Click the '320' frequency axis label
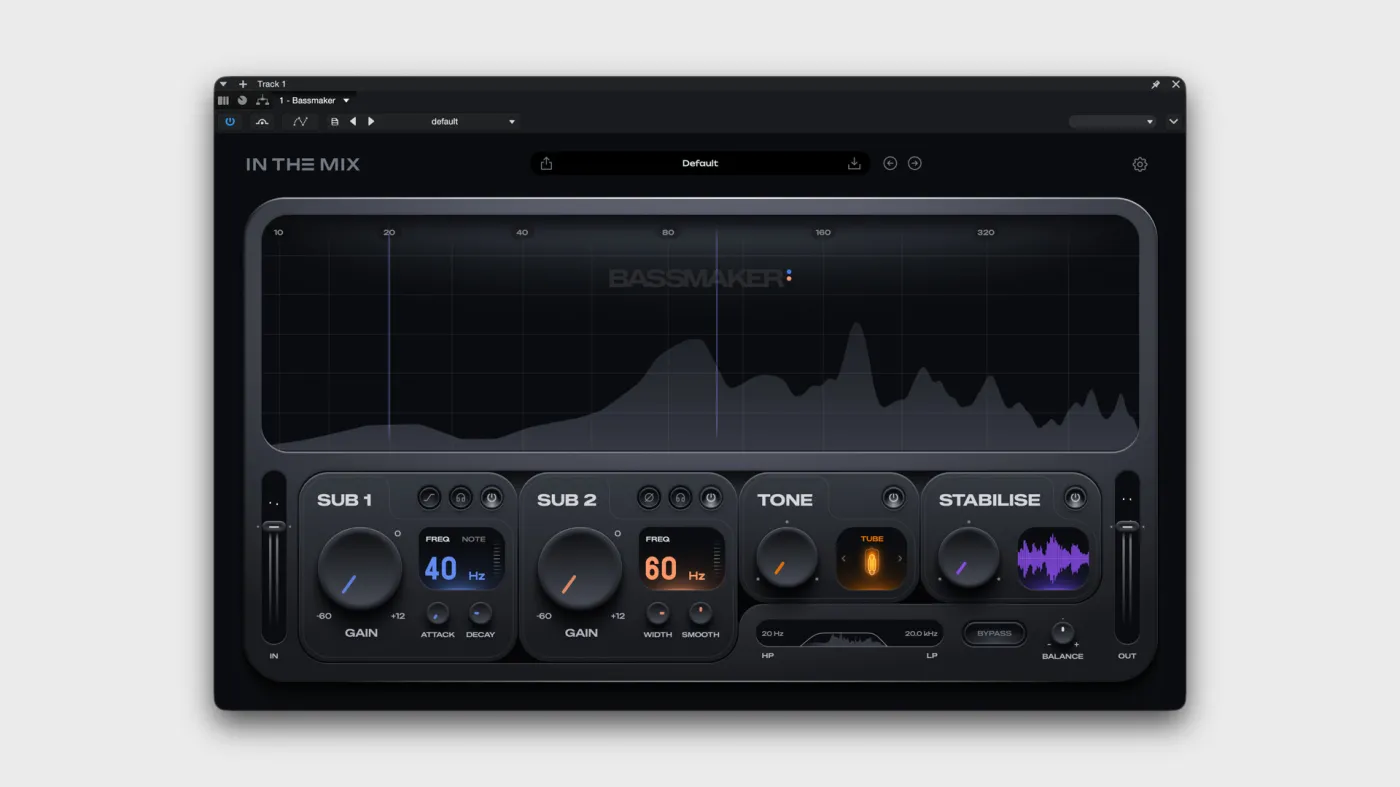Viewport: 1400px width, 787px height. (986, 232)
